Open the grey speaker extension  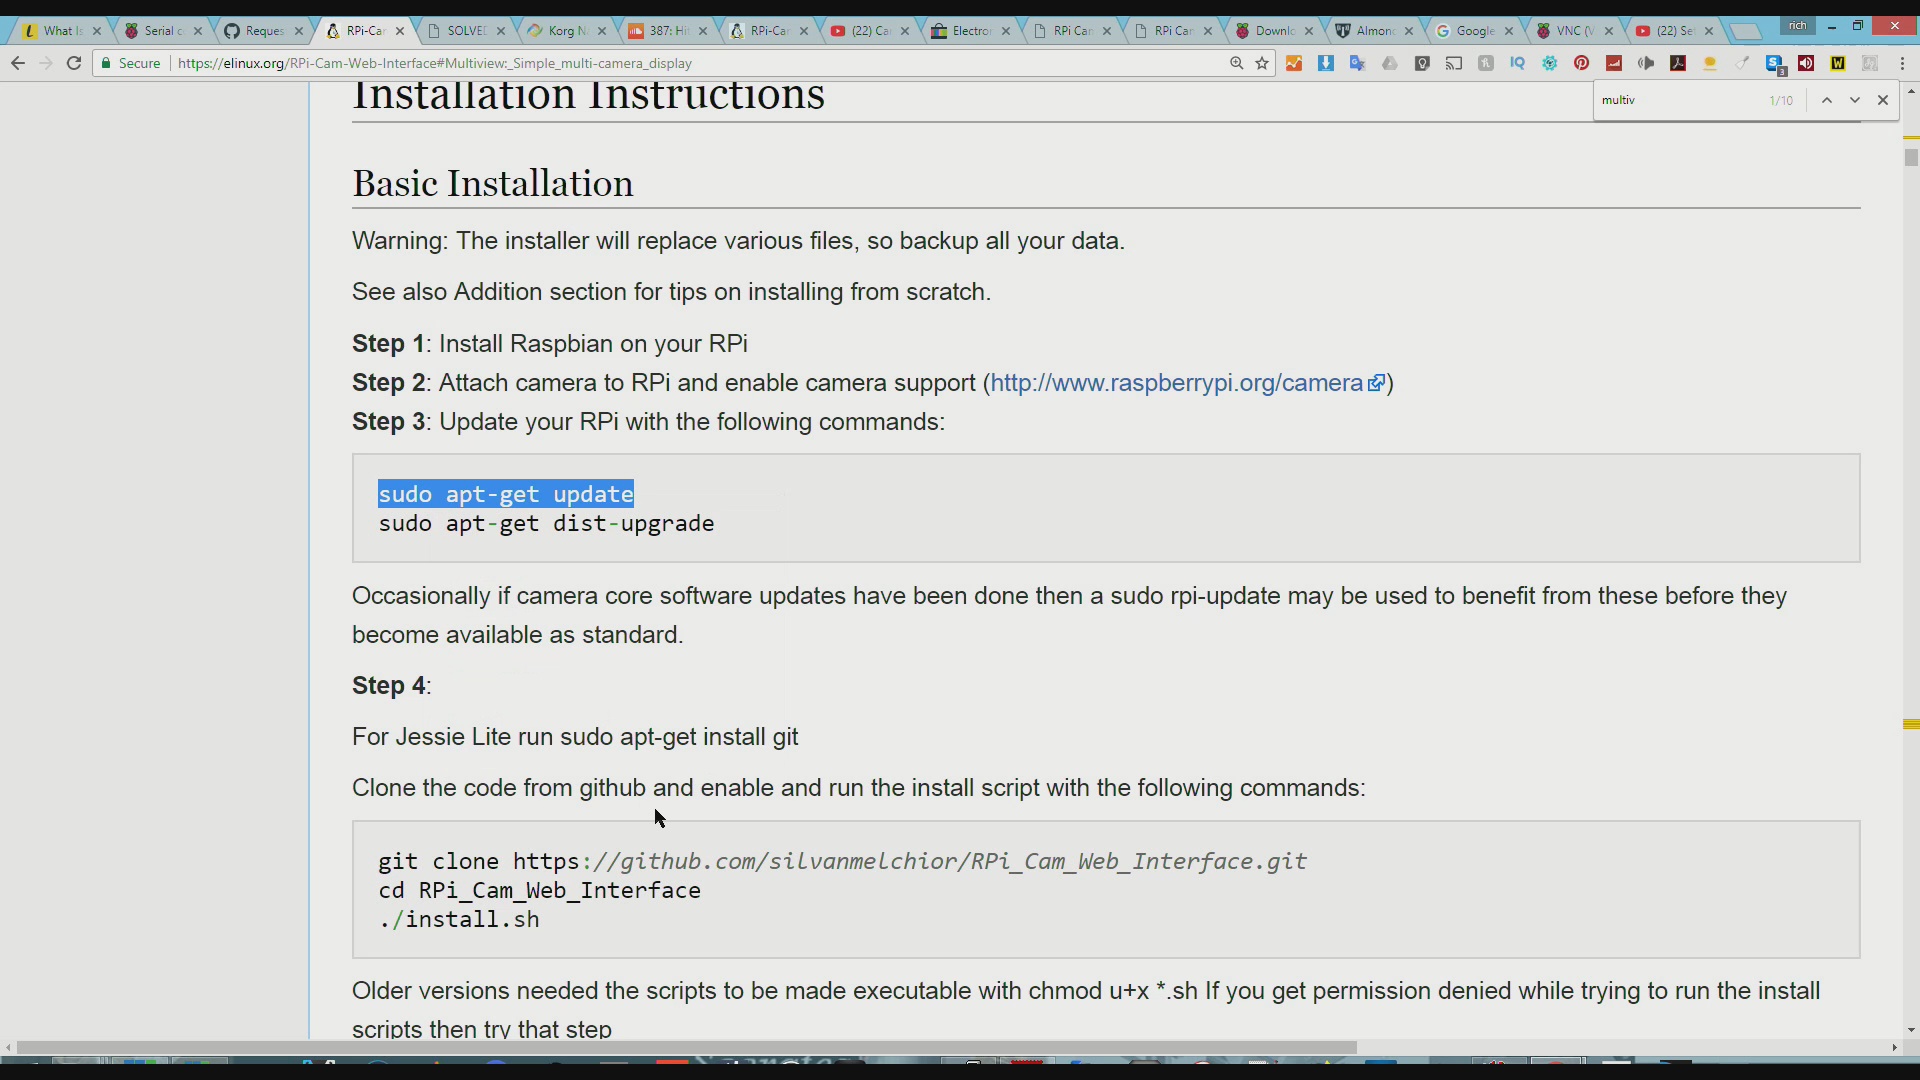(1646, 63)
